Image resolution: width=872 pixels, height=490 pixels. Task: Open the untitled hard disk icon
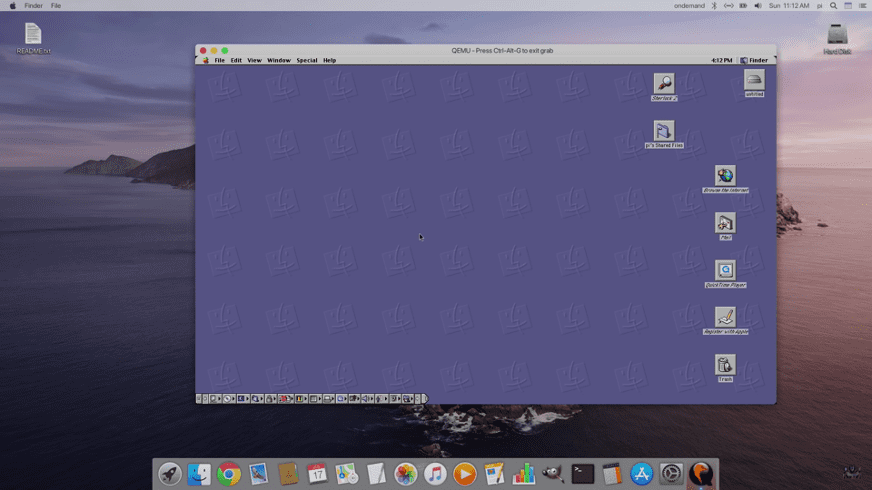(754, 80)
